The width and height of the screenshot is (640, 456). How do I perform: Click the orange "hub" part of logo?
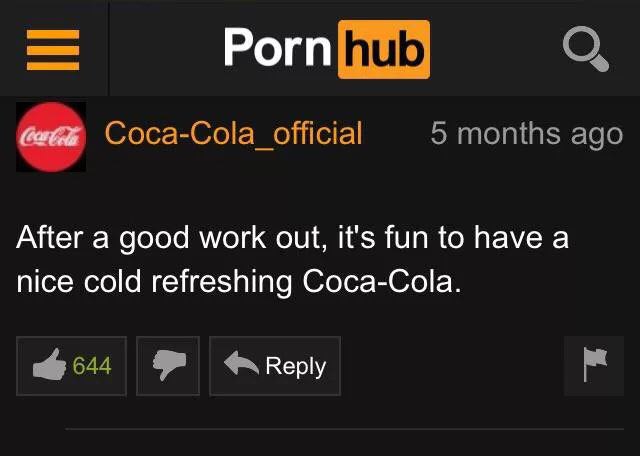384,49
